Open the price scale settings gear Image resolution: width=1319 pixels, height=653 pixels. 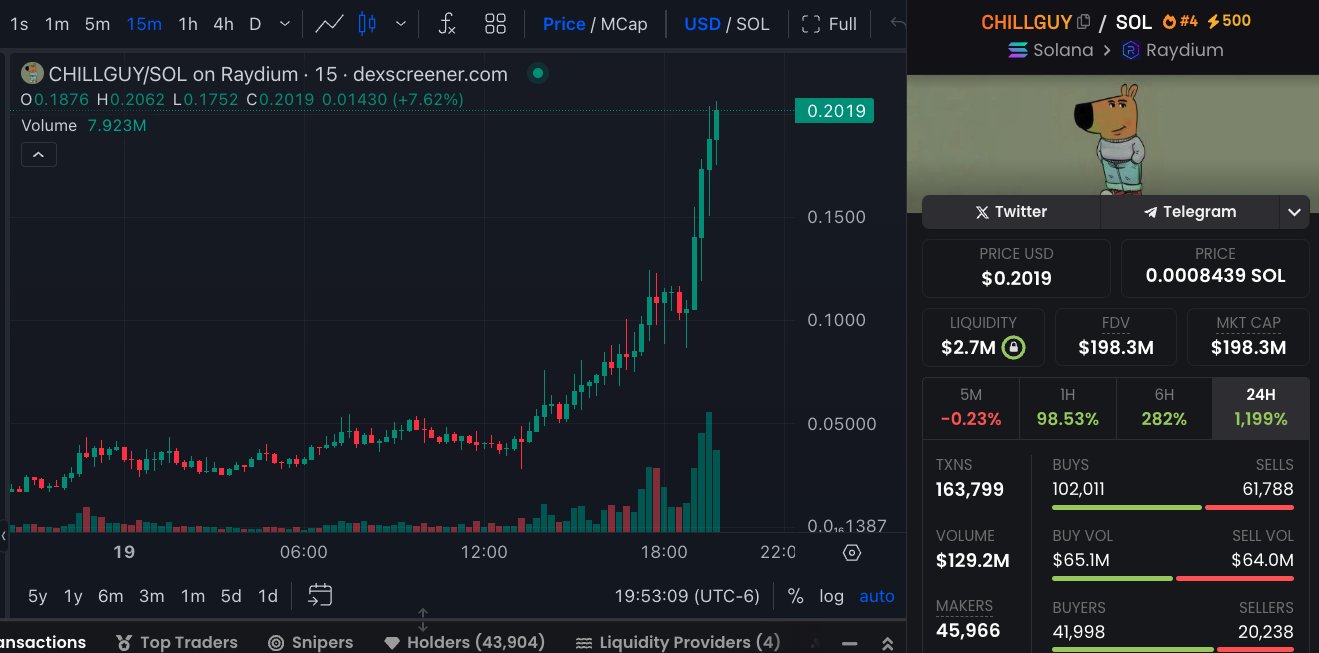(x=852, y=552)
